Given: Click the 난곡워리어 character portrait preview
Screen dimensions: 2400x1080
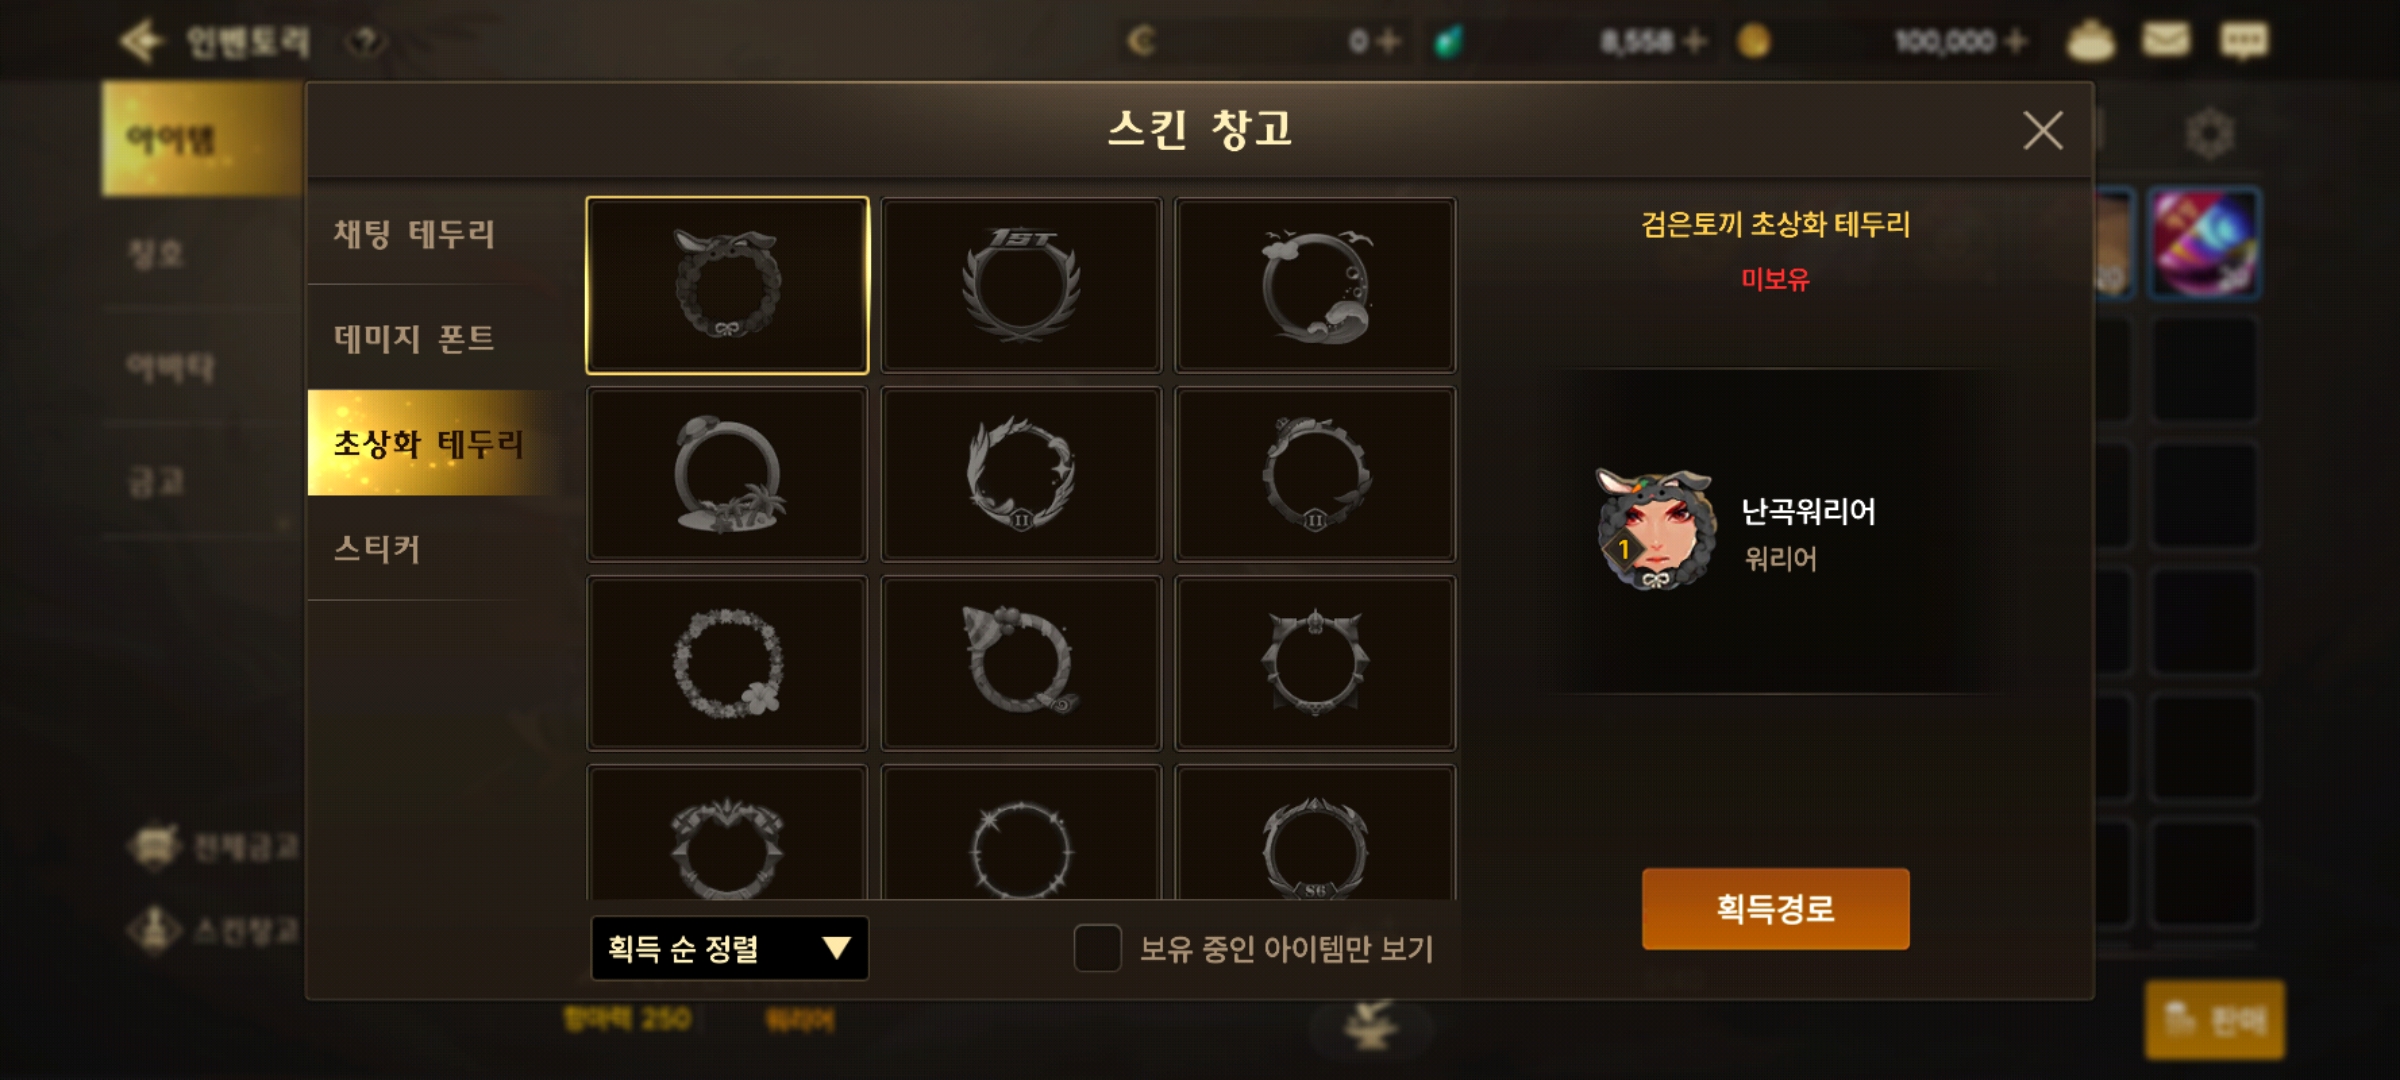Looking at the screenshot, I should [x=1654, y=530].
